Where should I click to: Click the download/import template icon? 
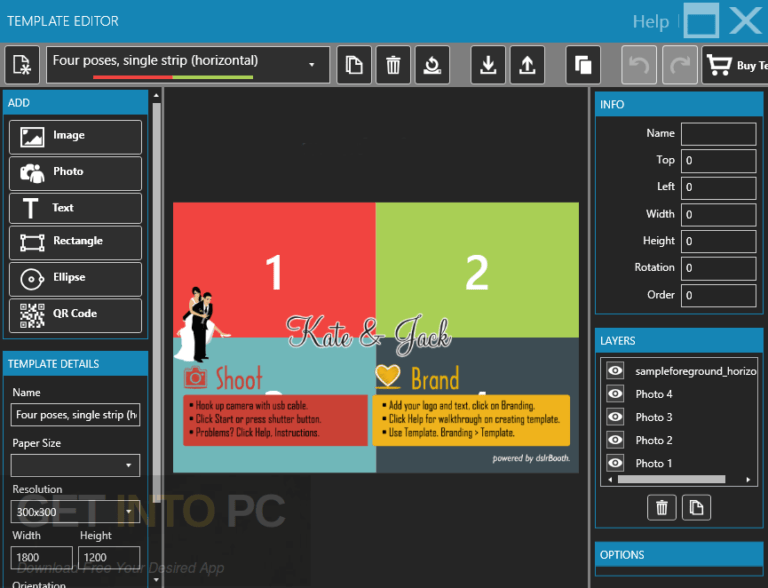click(488, 65)
